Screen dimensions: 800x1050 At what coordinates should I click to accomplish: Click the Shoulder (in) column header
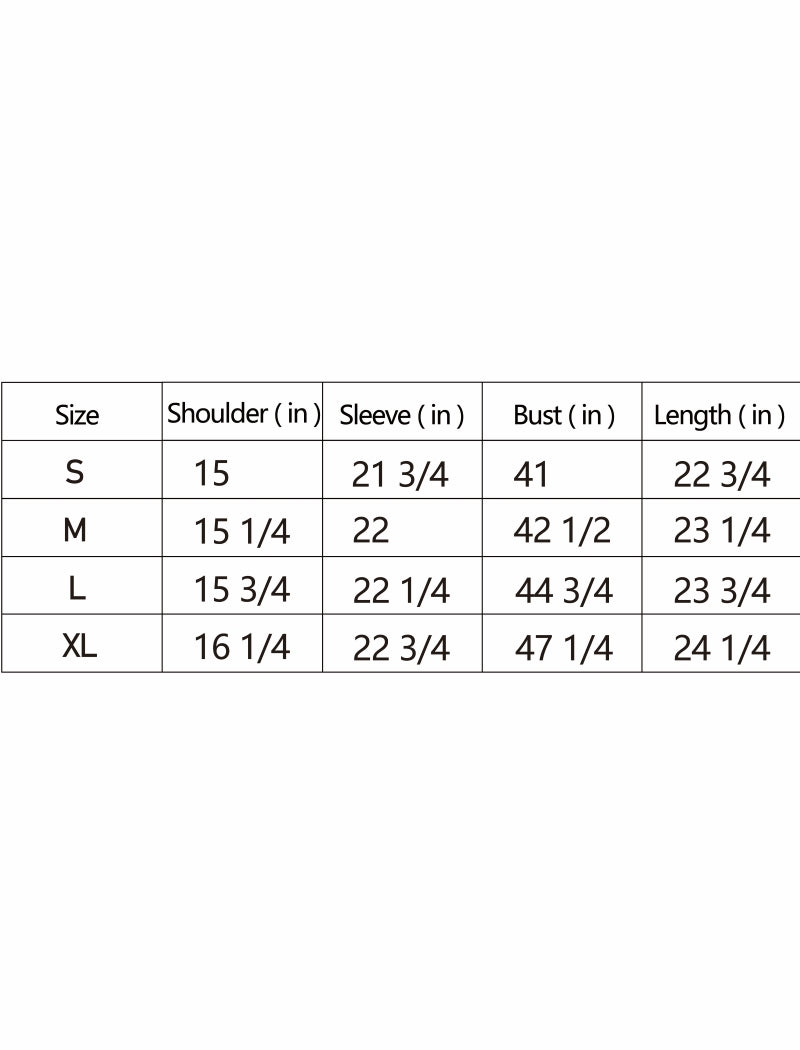click(243, 414)
